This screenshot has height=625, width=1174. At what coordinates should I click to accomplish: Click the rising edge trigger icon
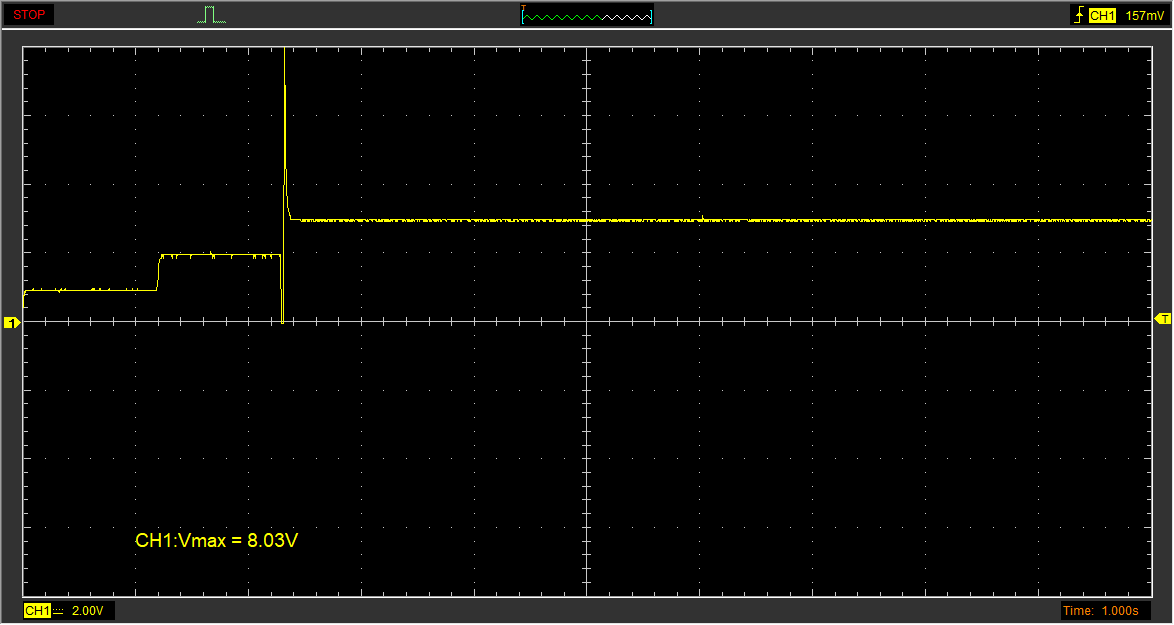pos(1079,15)
